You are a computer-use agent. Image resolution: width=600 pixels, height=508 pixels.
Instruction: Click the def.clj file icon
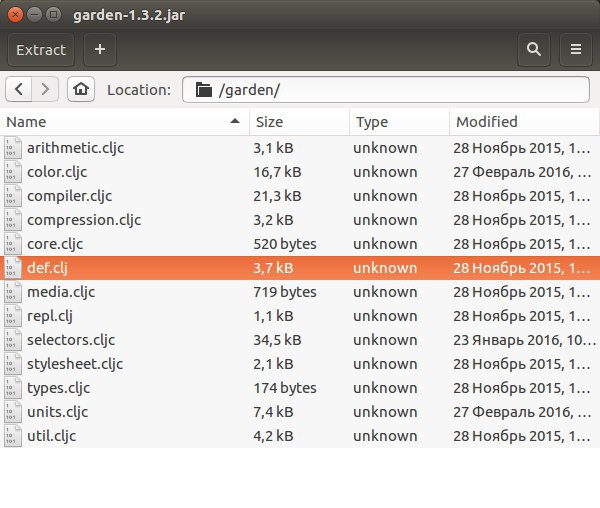13,268
